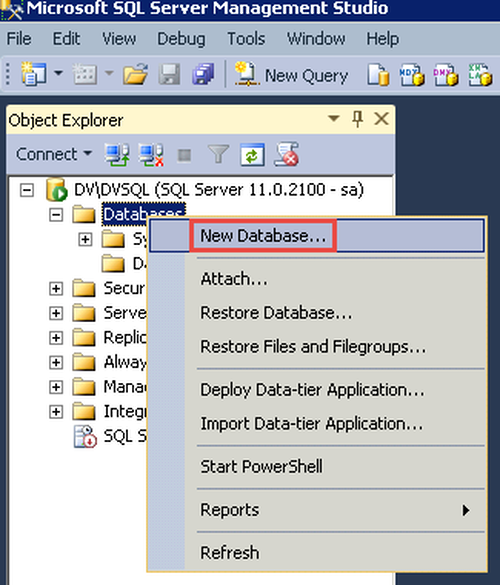This screenshot has height=585, width=500.
Task: Choose Attach from context menu
Action: click(317, 279)
